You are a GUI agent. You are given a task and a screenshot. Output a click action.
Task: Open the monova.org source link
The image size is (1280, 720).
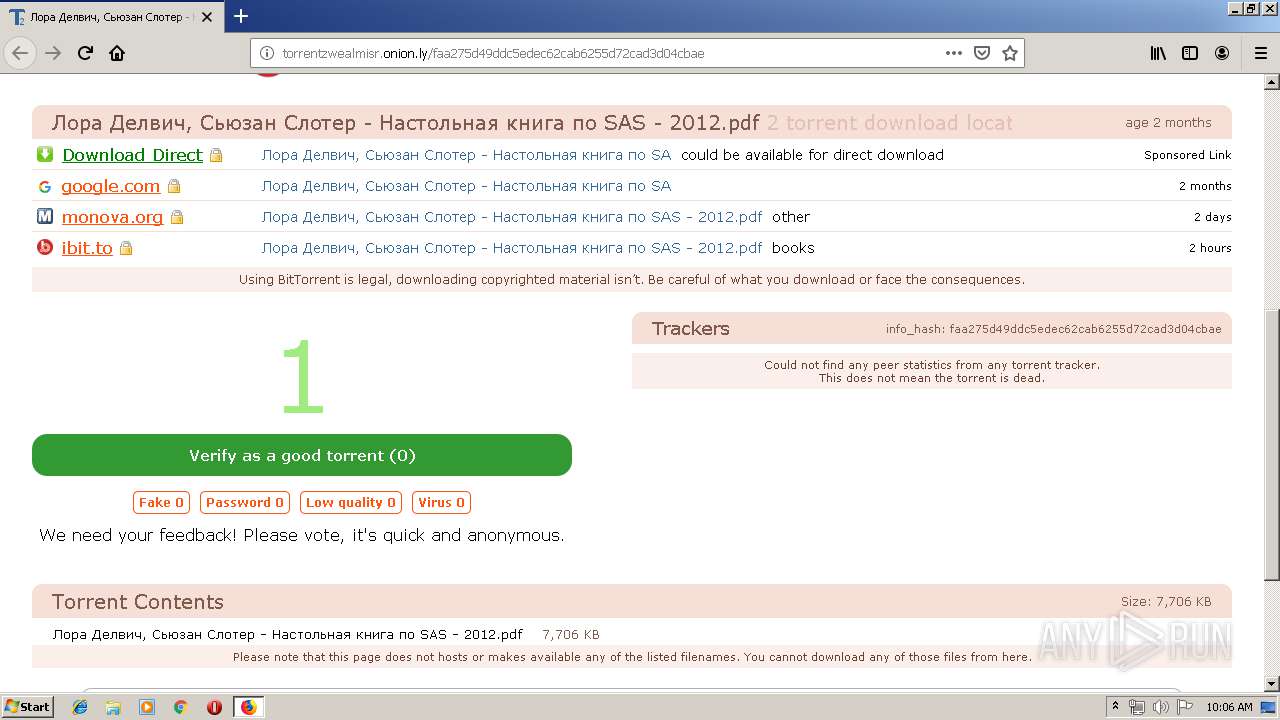click(112, 217)
